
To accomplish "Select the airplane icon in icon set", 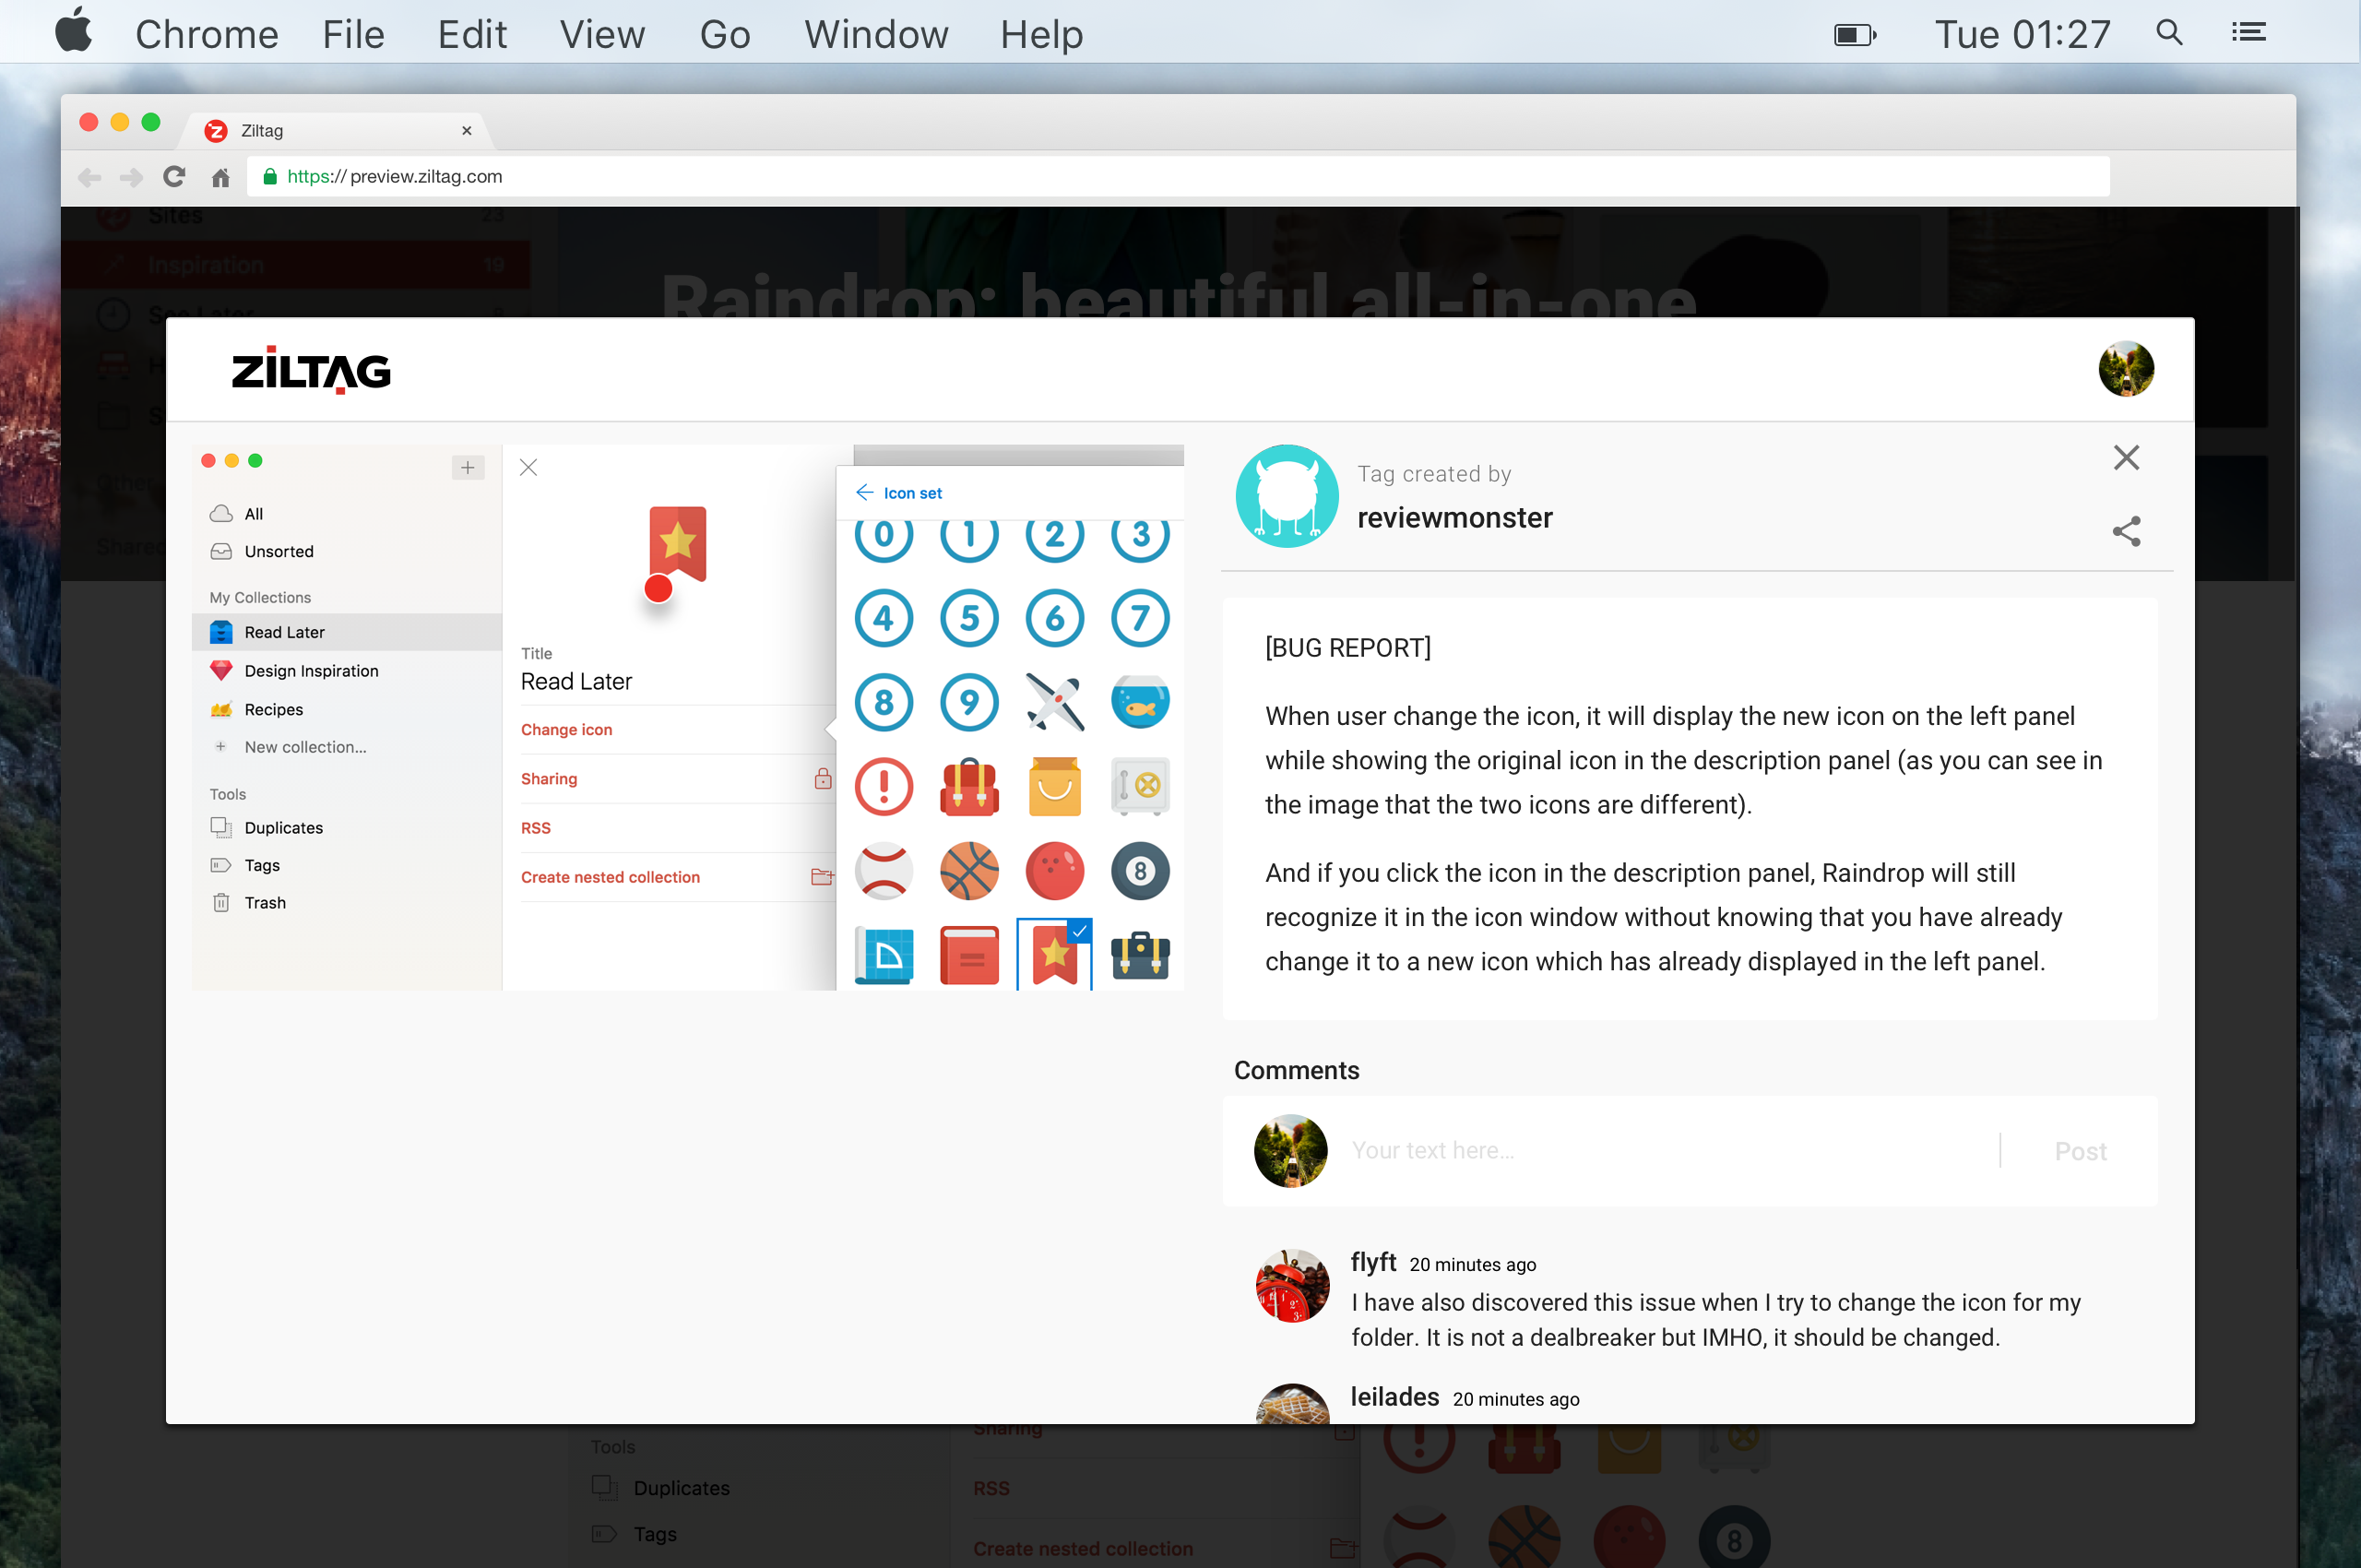I will click(1054, 702).
